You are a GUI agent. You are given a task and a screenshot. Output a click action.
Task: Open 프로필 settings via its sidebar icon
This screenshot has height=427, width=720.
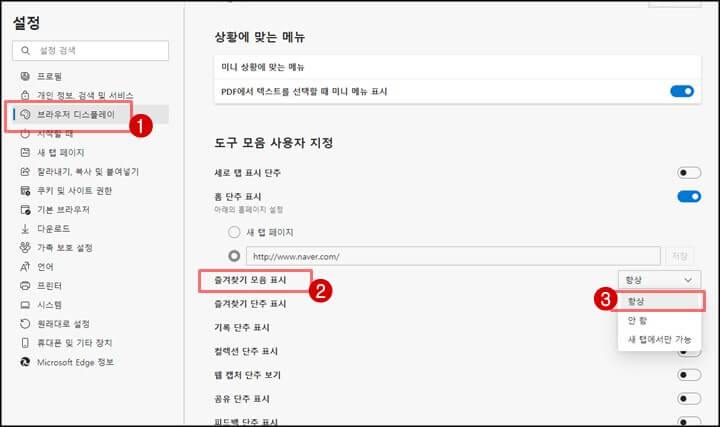pyautogui.click(x=25, y=76)
